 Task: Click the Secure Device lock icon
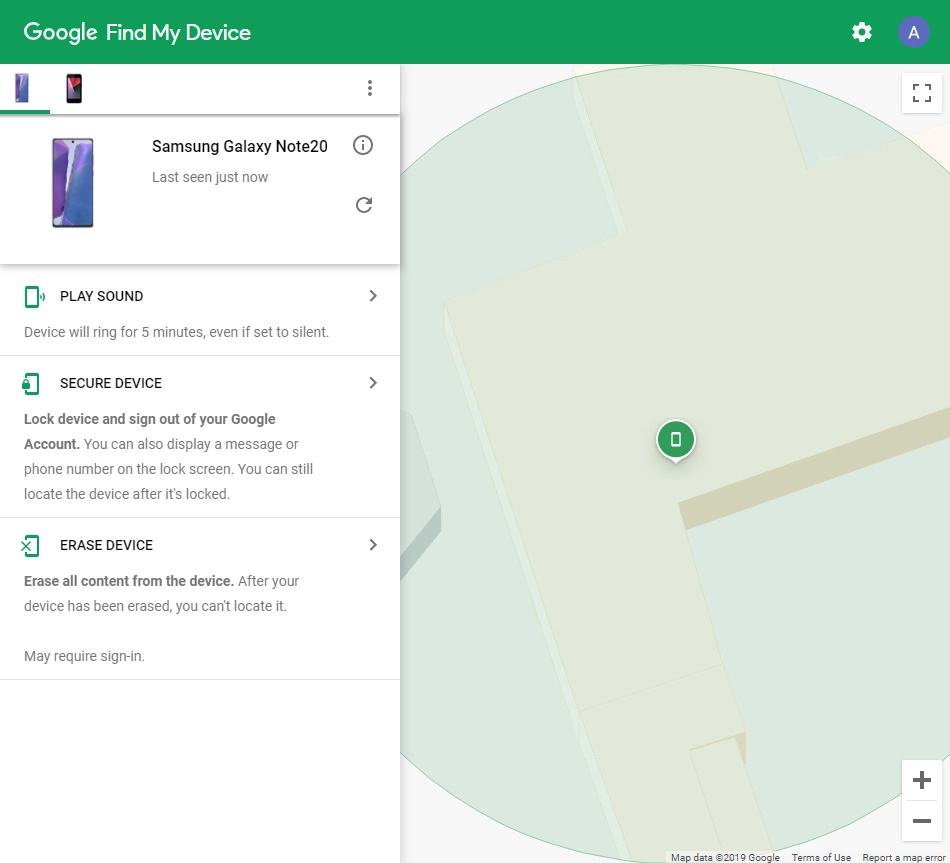[x=30, y=384]
